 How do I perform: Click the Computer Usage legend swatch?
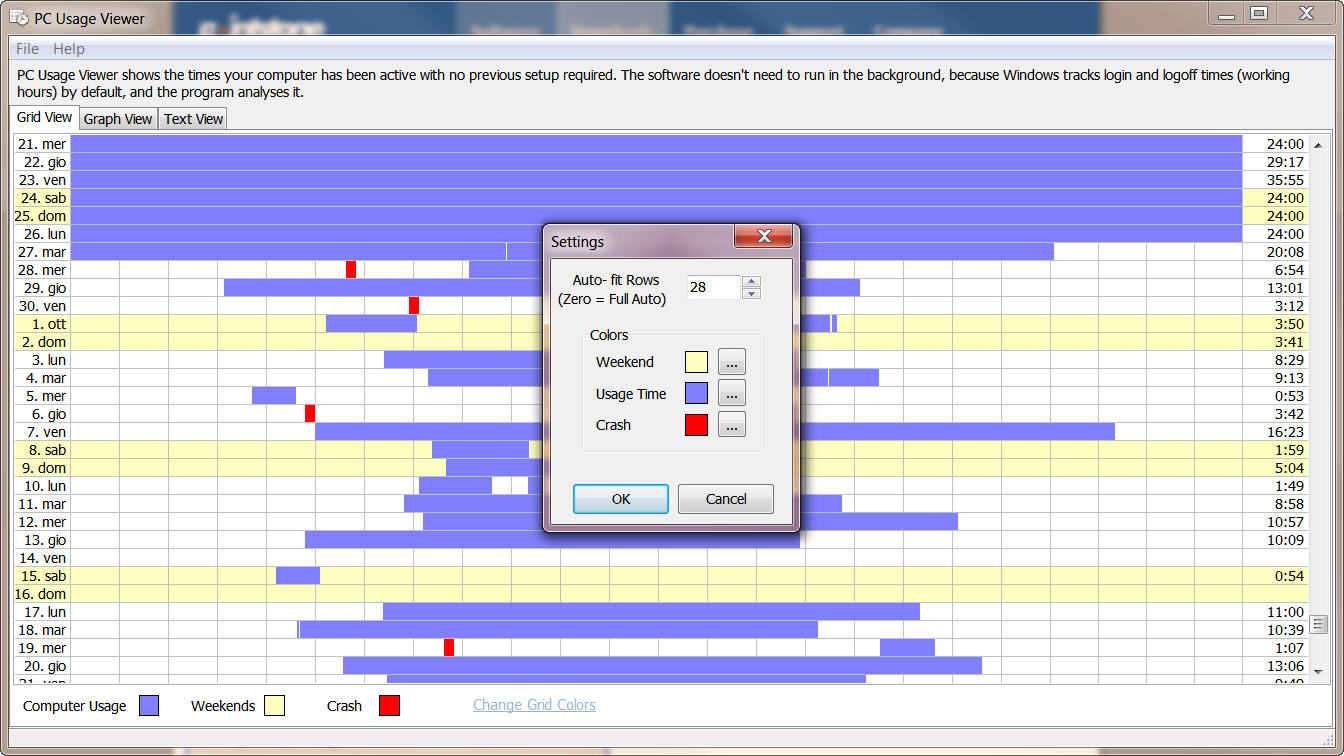(x=149, y=706)
